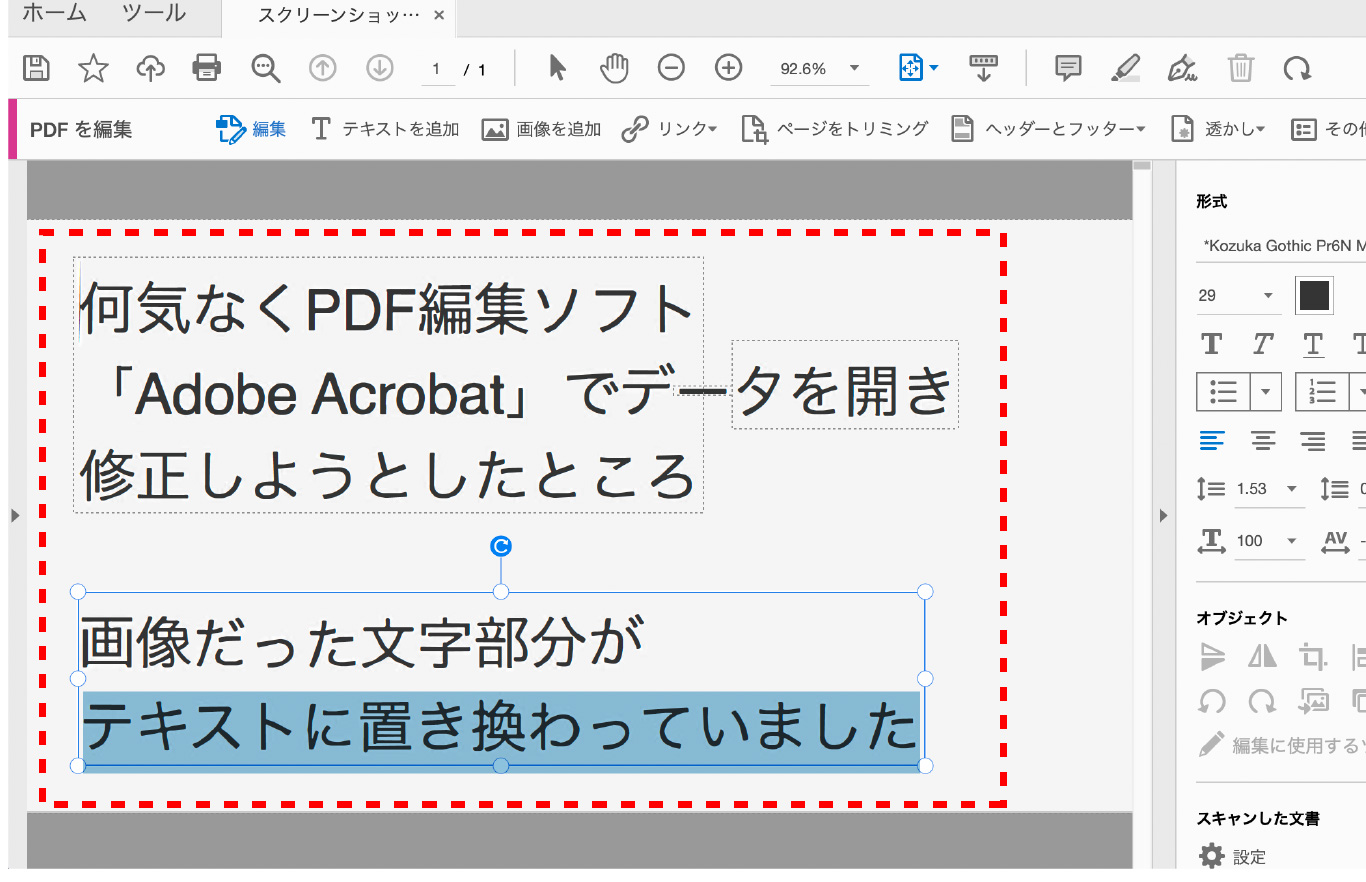Toggle numbered list
Viewport: 1366px width, 882px height.
point(1321,392)
